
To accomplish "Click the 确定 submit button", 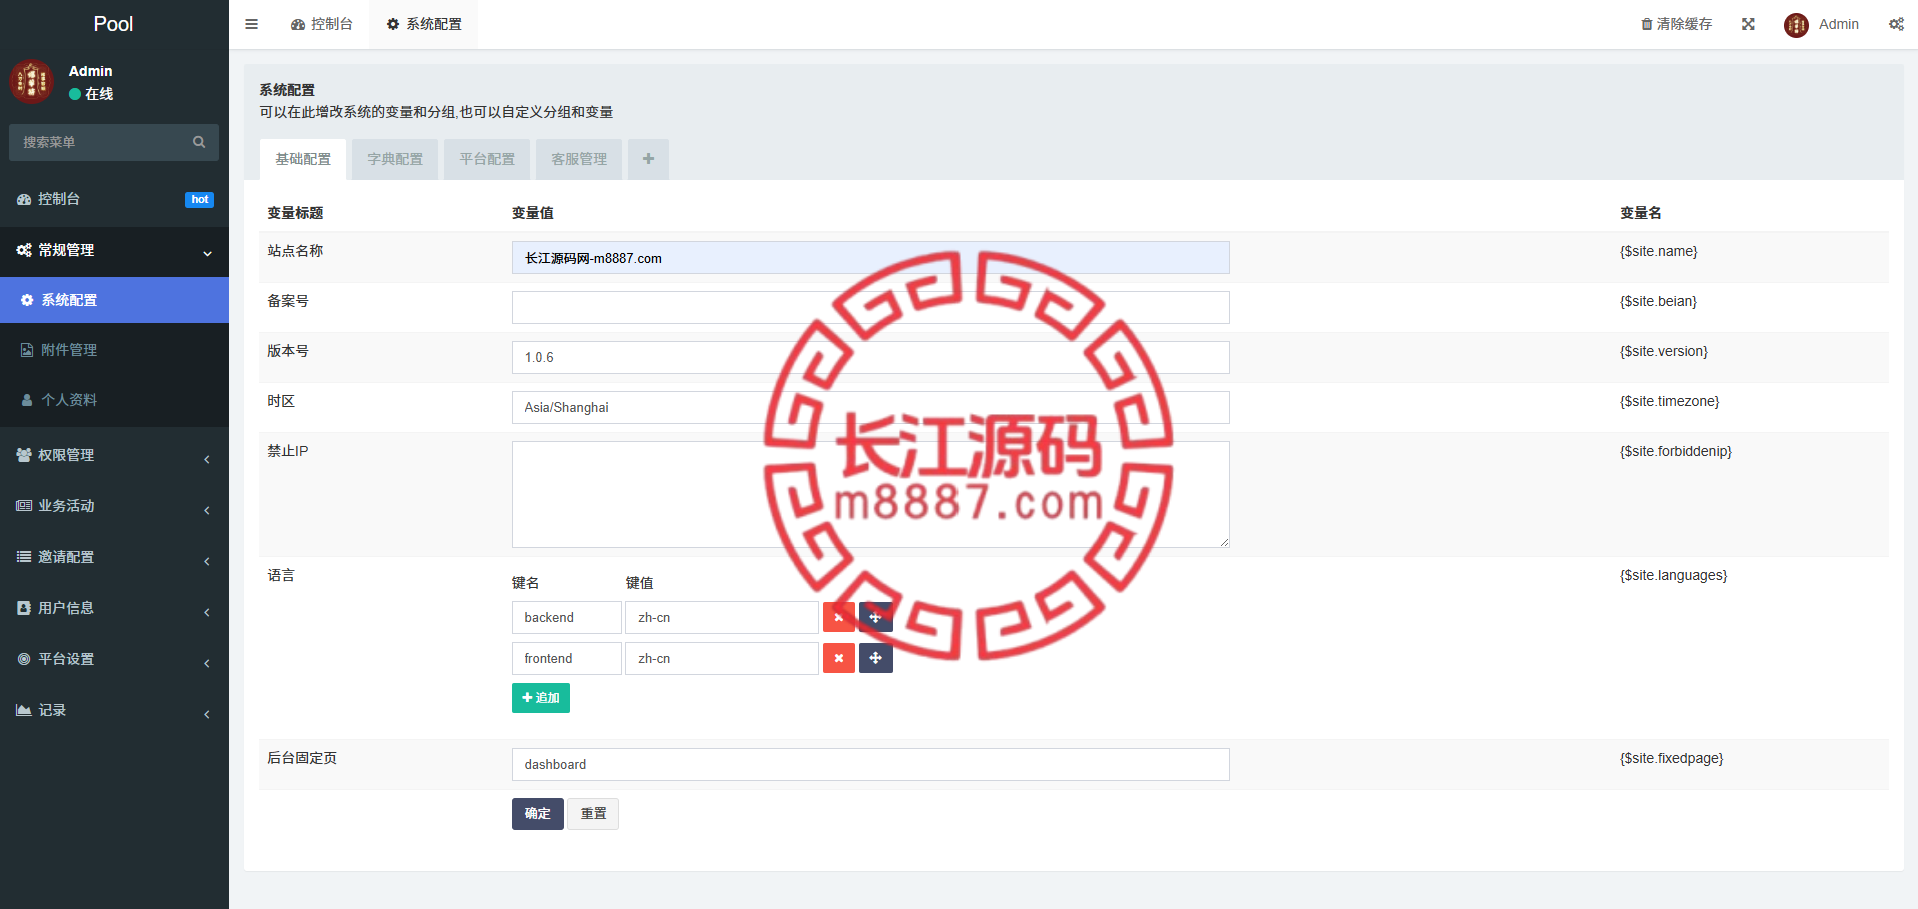I will tap(538, 814).
